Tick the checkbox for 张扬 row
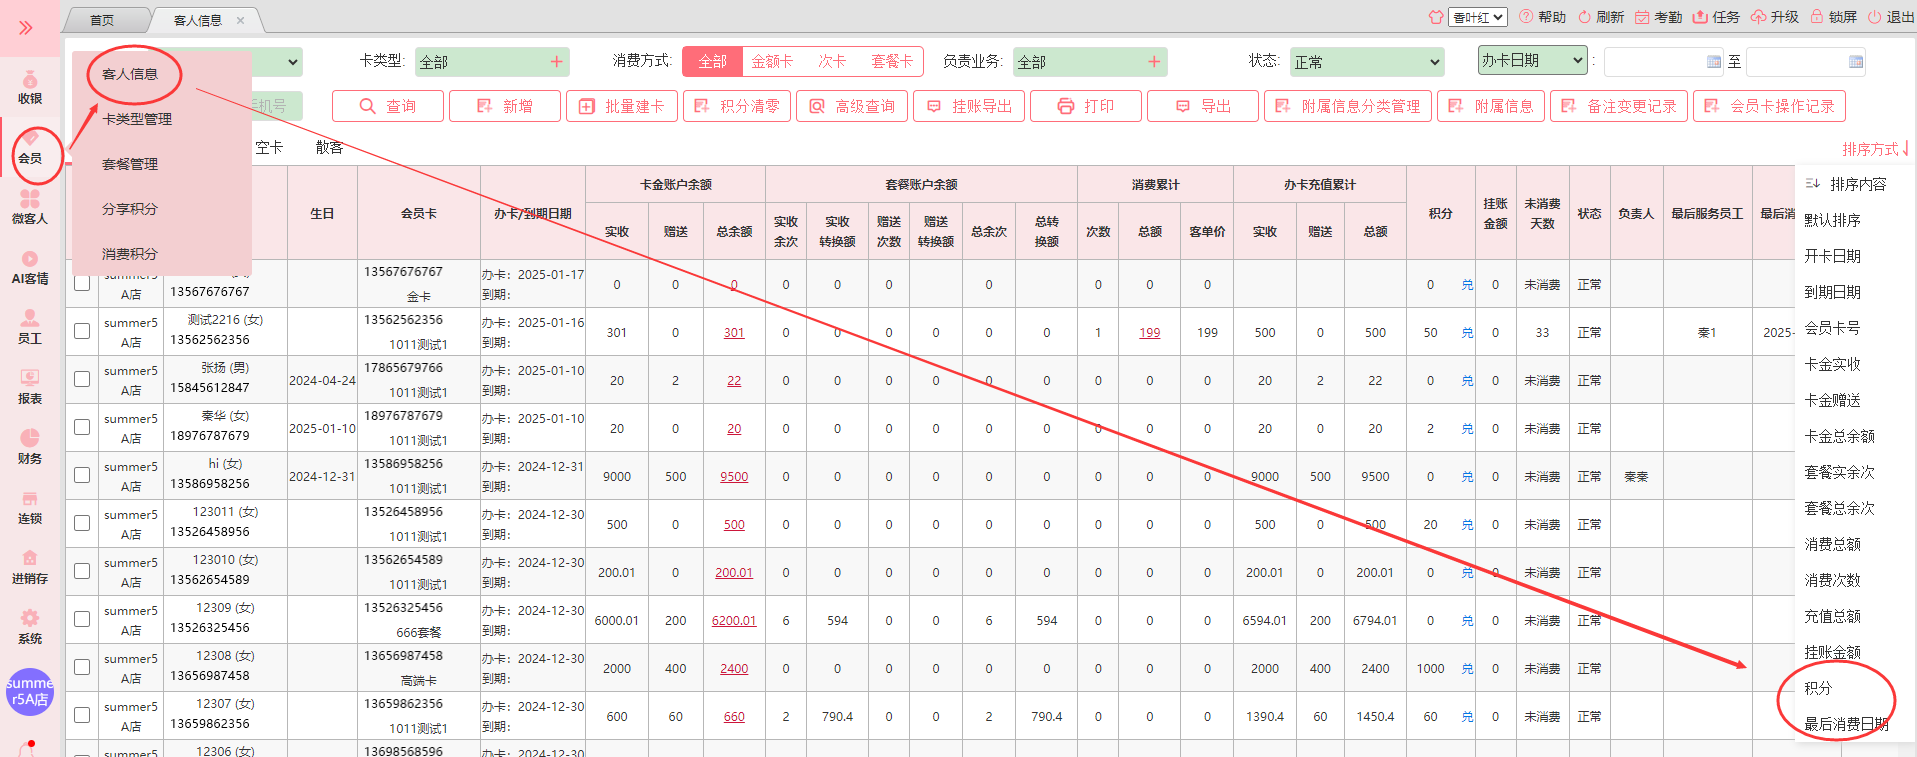This screenshot has height=757, width=1917. [x=82, y=379]
